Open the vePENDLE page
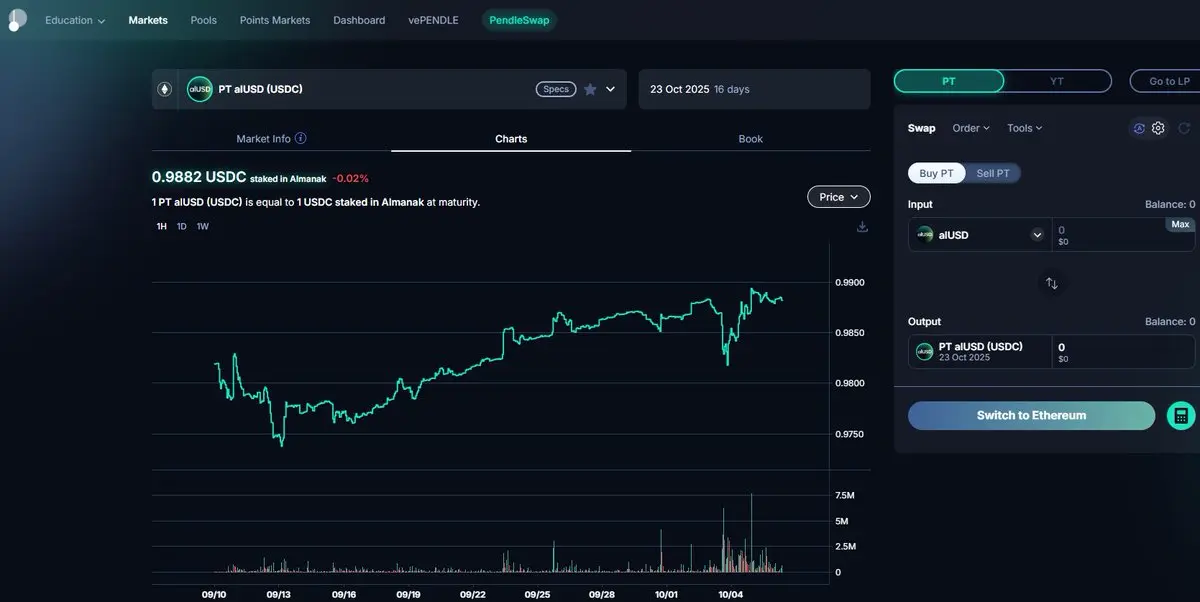Screen dimensions: 1200x602 [x=433, y=20]
